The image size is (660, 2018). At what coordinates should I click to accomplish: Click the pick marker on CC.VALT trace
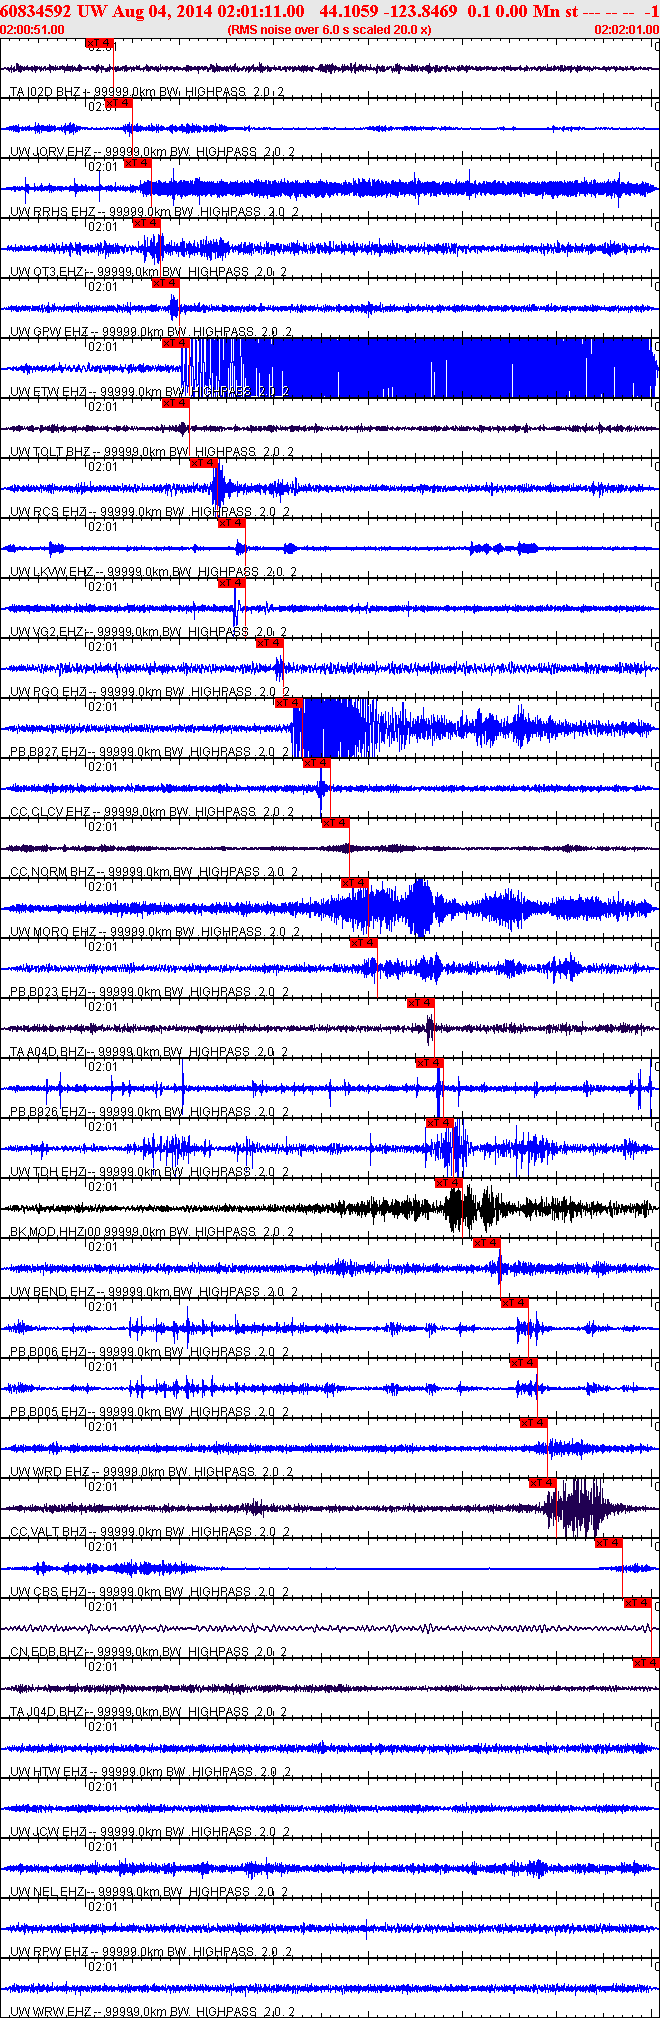[x=543, y=1483]
